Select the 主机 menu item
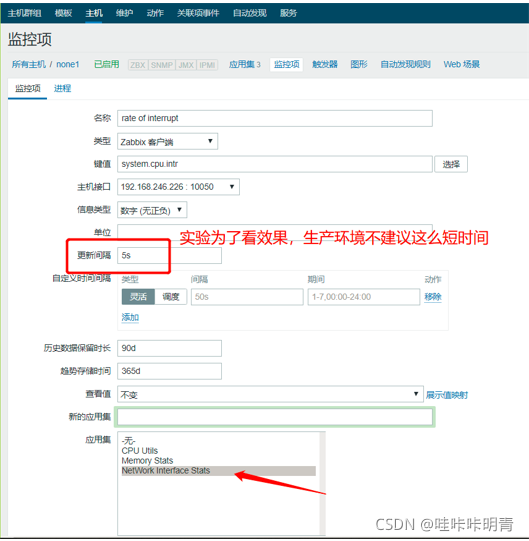Image resolution: width=529 pixels, height=541 pixels. tap(94, 13)
